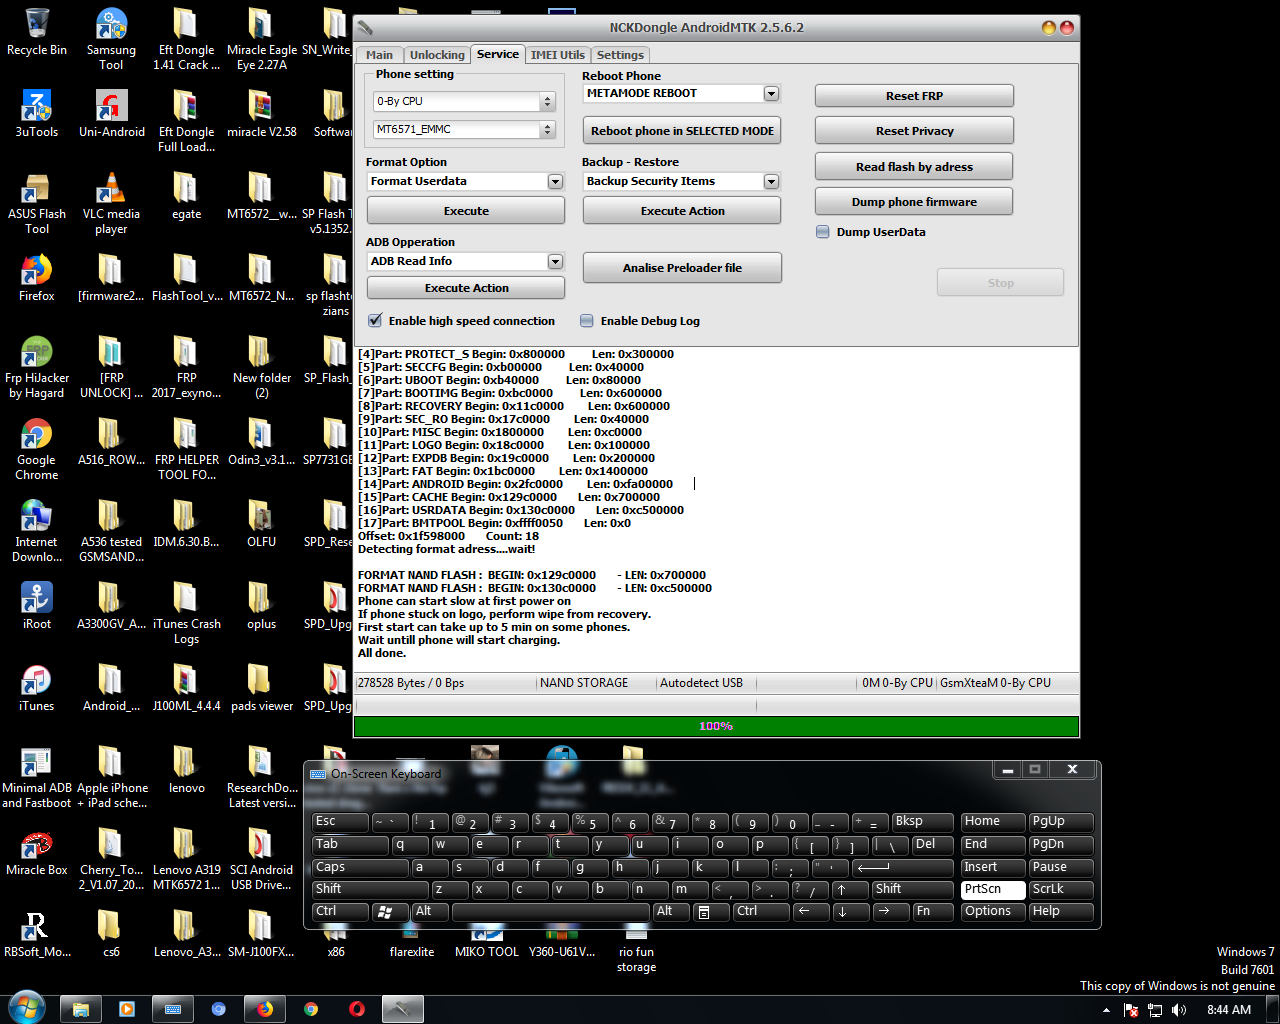Click the Reset FRP button
The width and height of the screenshot is (1280, 1024).
(914, 96)
